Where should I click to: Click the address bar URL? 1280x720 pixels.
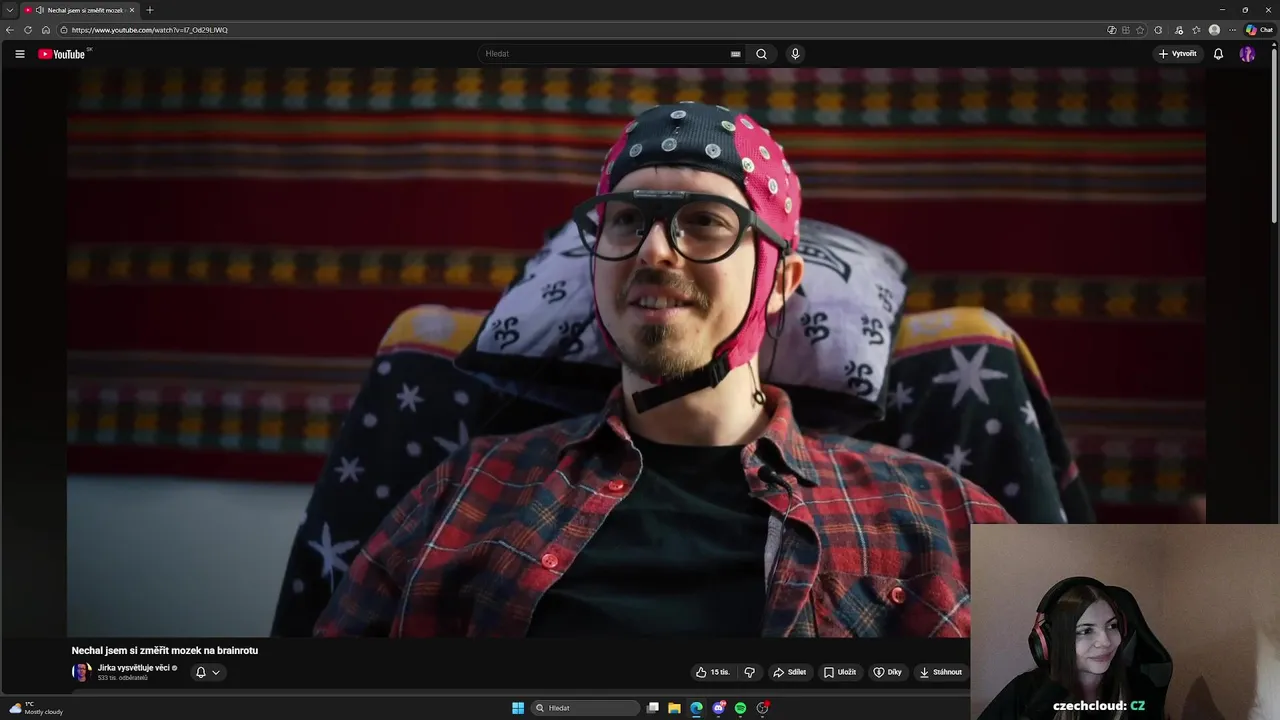pos(150,30)
